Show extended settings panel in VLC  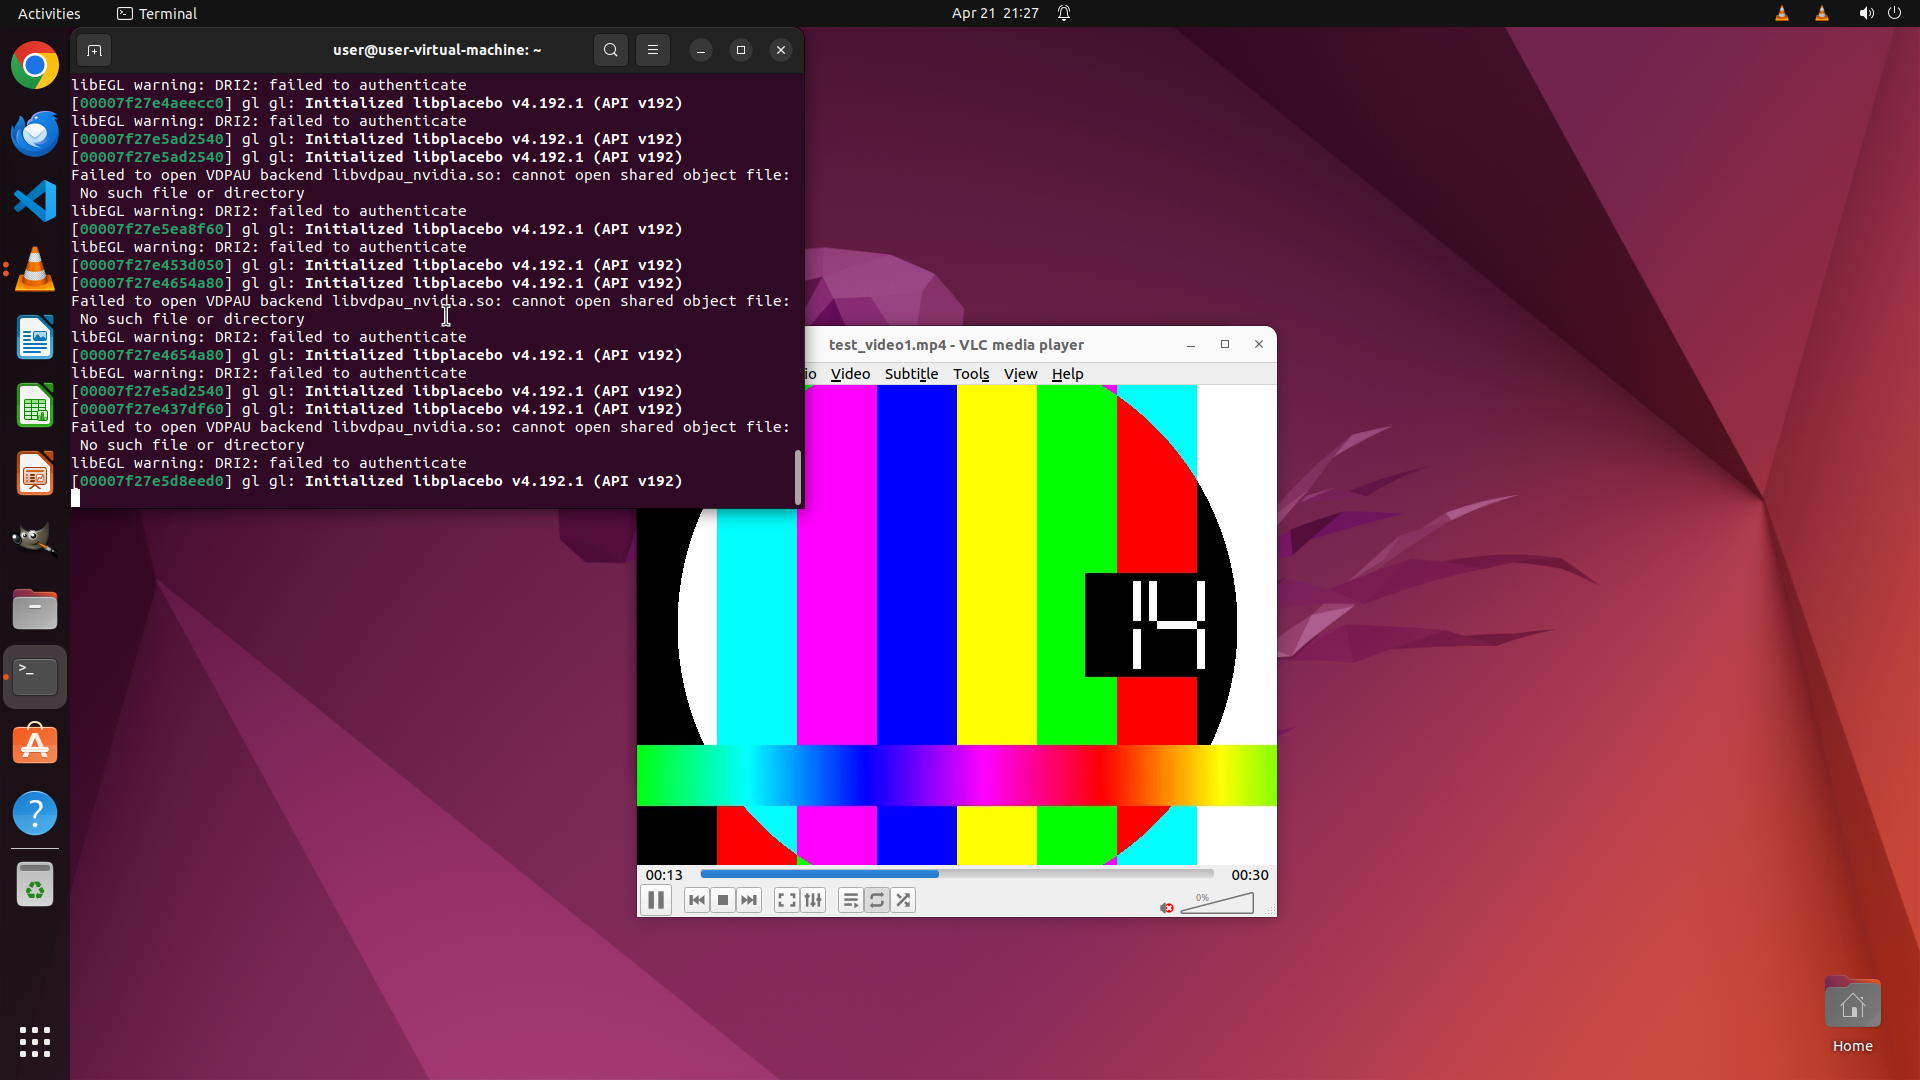click(x=813, y=900)
